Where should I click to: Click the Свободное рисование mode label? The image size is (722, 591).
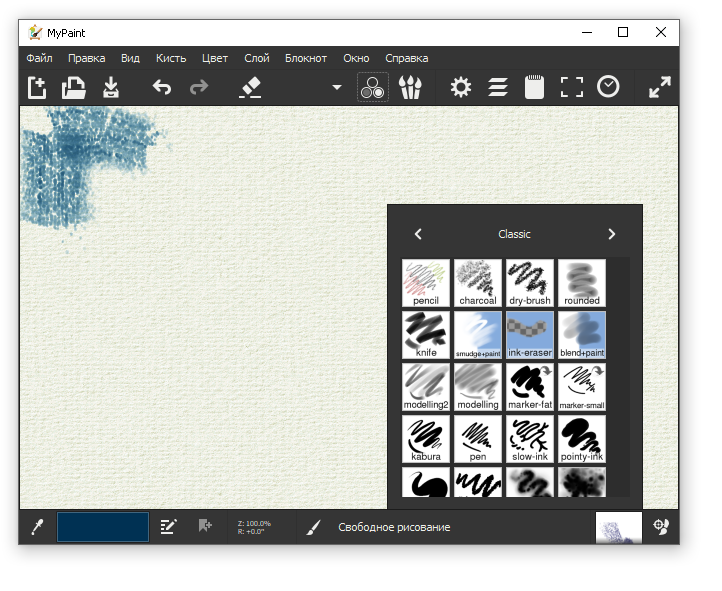[394, 527]
